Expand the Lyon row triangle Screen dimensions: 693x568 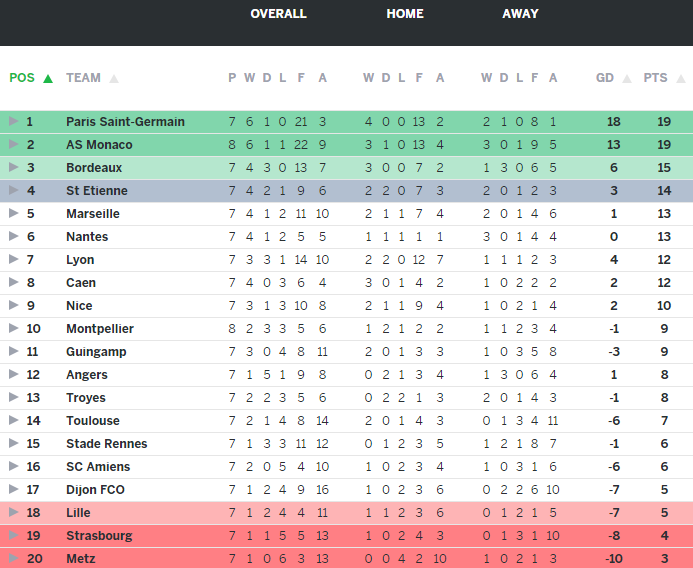13,260
